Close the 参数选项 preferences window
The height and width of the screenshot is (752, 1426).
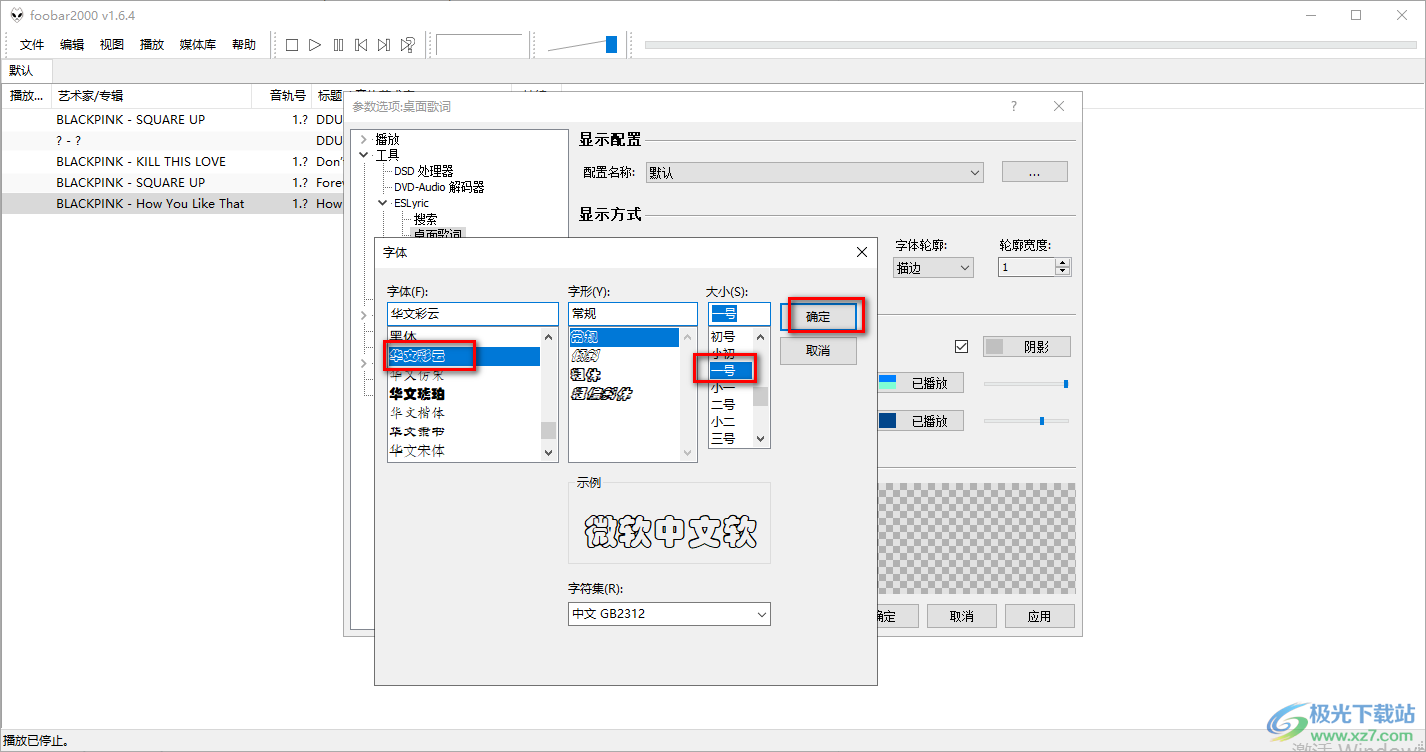(x=1059, y=106)
